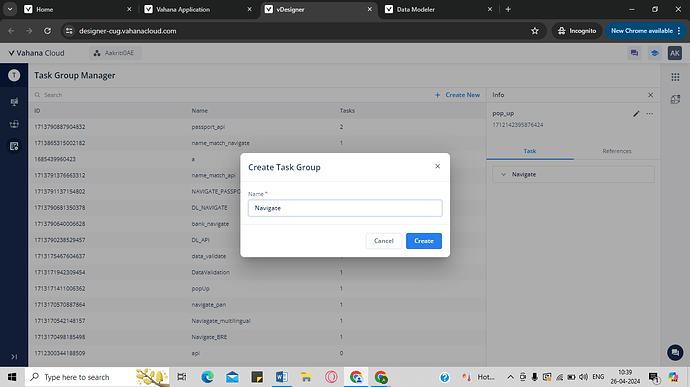Focus the Name input field
The height and width of the screenshot is (387, 690).
pos(345,208)
